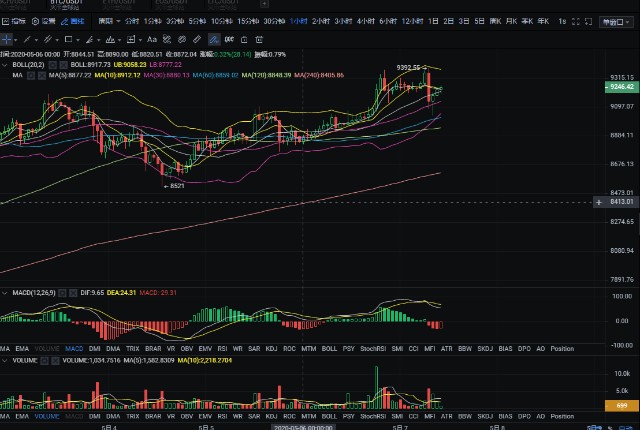
Task: Expand the trend line tool dropdown arrow
Action: point(36,40)
